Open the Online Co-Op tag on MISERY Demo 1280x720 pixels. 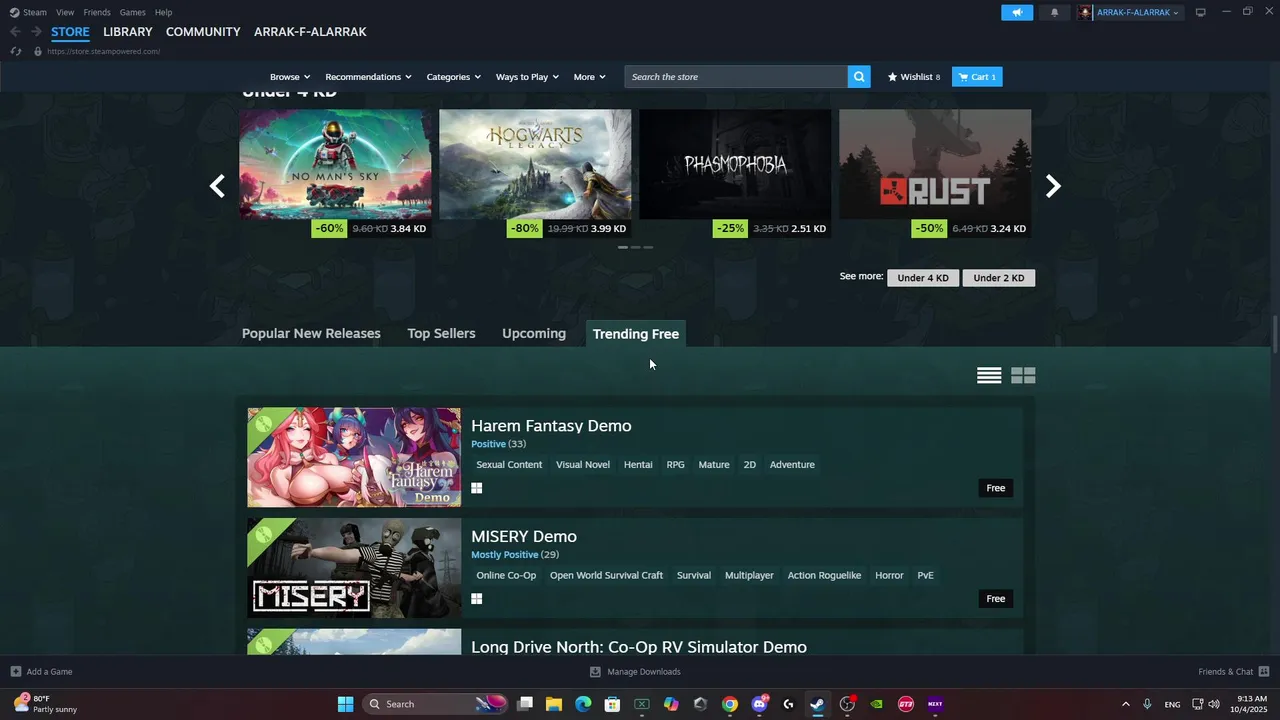[506, 576]
